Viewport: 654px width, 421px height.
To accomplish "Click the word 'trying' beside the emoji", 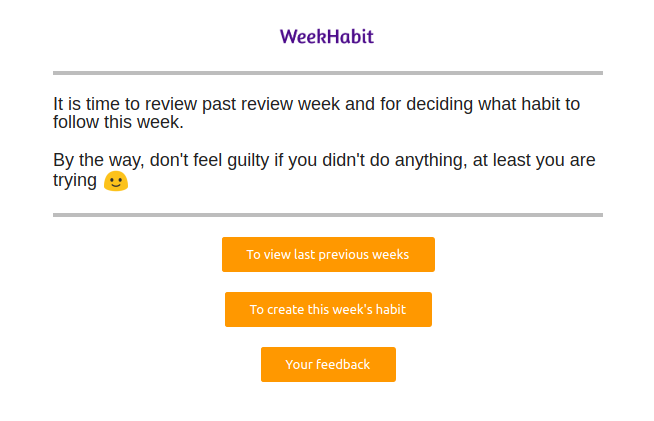I will (75, 181).
